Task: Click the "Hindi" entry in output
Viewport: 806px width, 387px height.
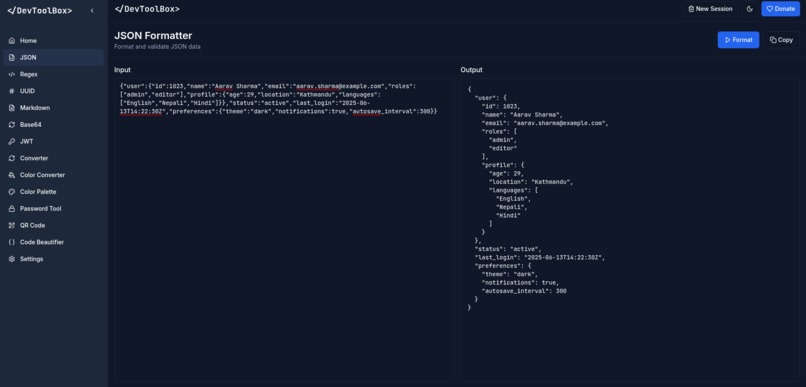Action: click(x=508, y=215)
